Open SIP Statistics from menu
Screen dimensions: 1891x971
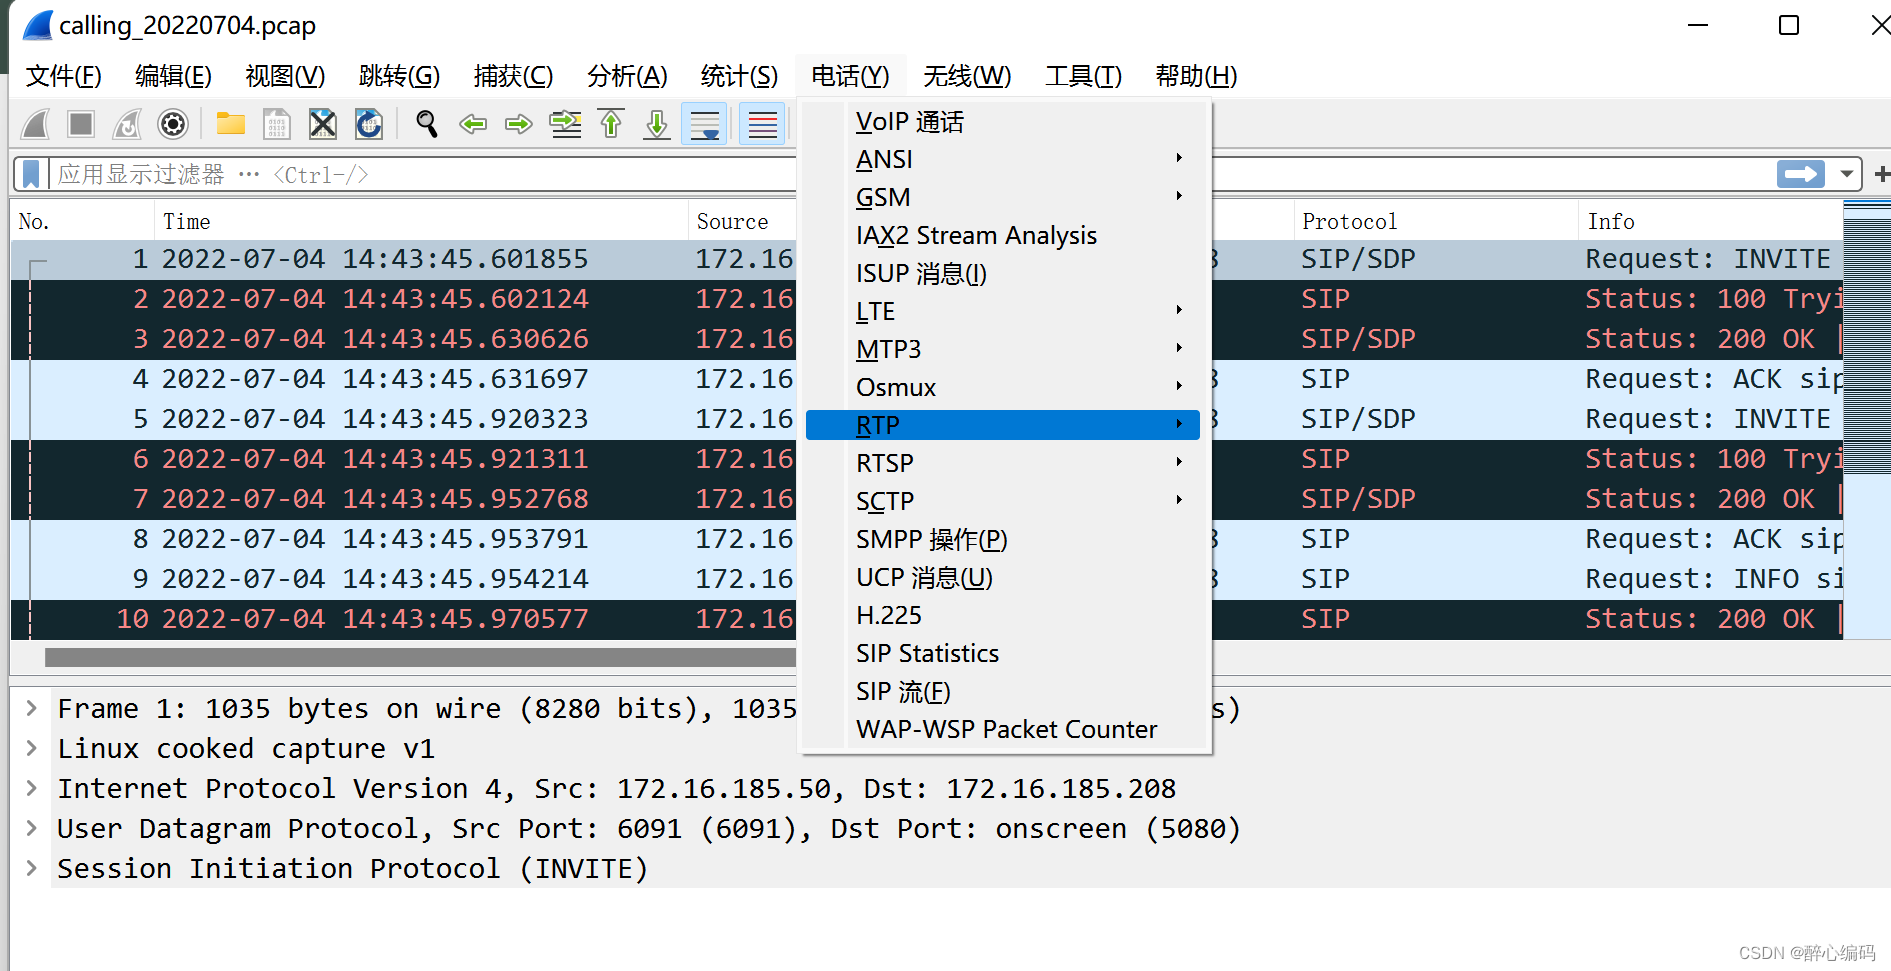tap(1003, 654)
